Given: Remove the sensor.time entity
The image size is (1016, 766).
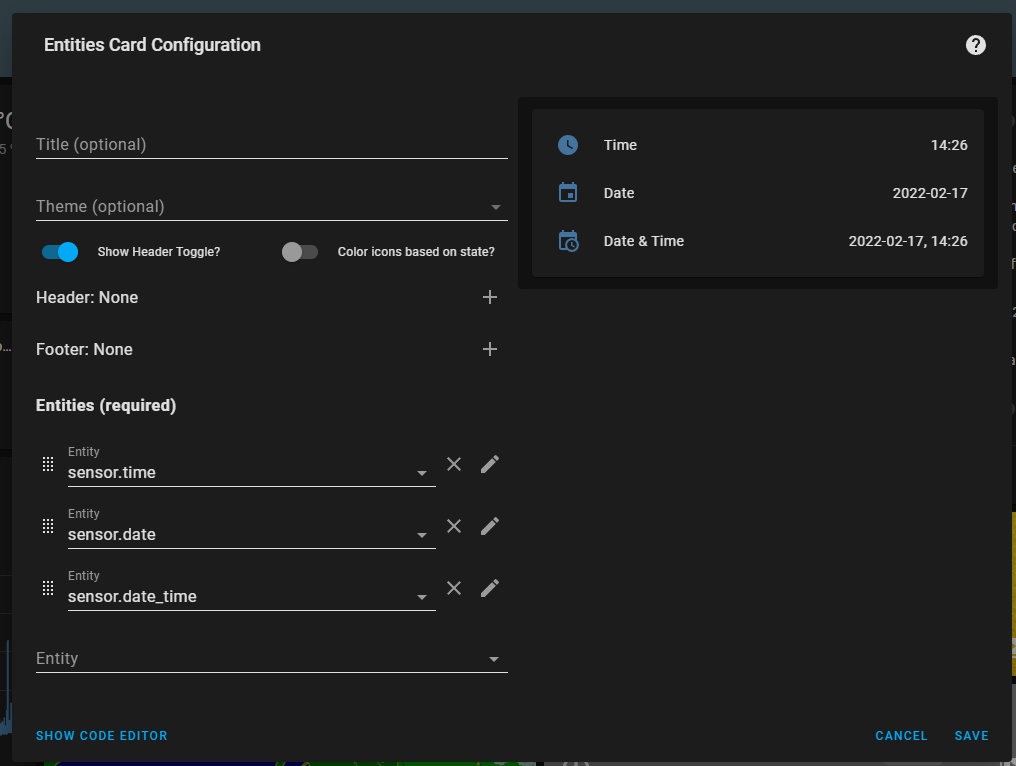Looking at the screenshot, I should click(454, 464).
